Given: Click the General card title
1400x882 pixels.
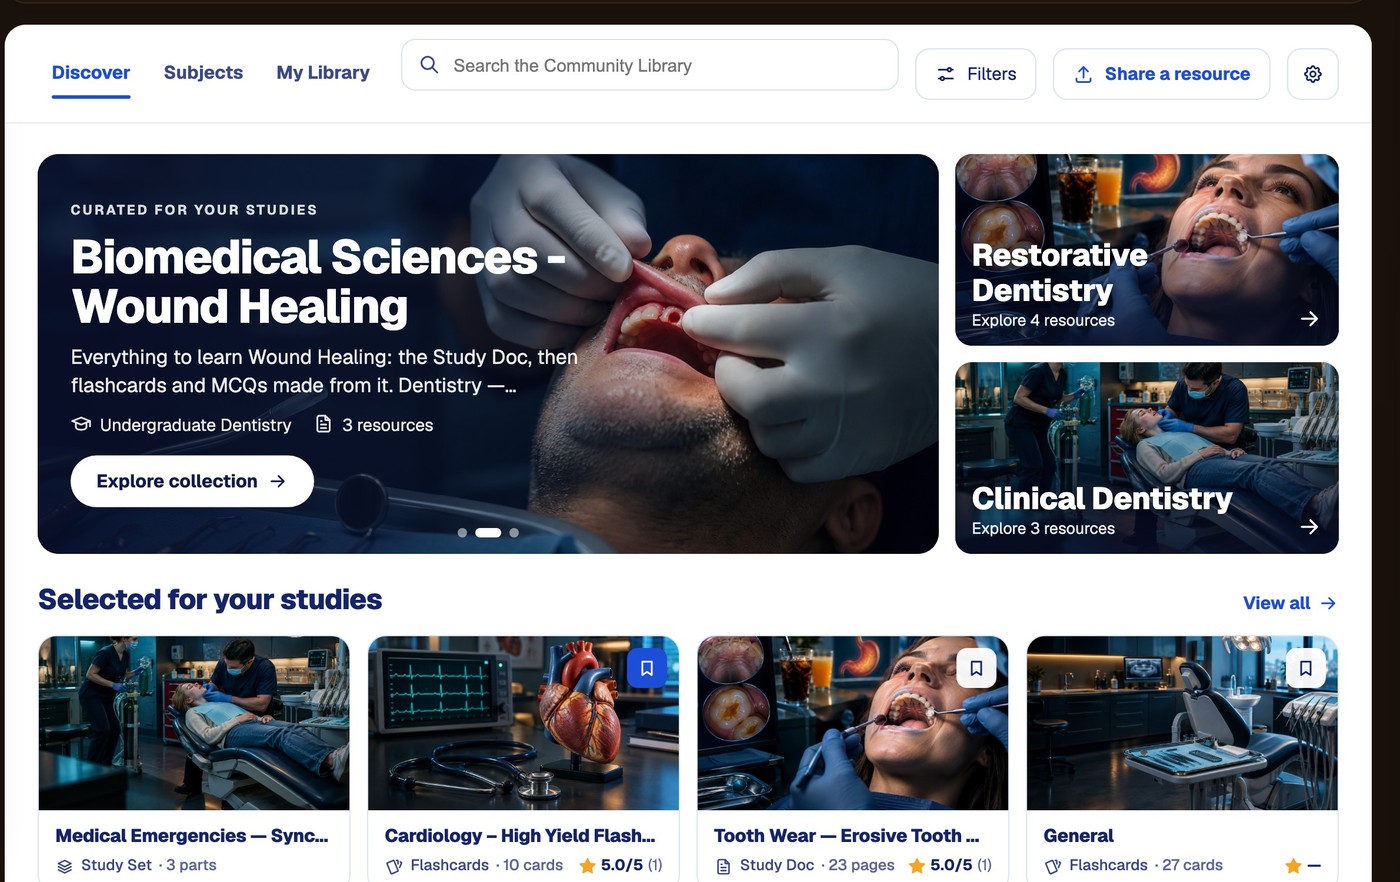Looking at the screenshot, I should [x=1078, y=836].
